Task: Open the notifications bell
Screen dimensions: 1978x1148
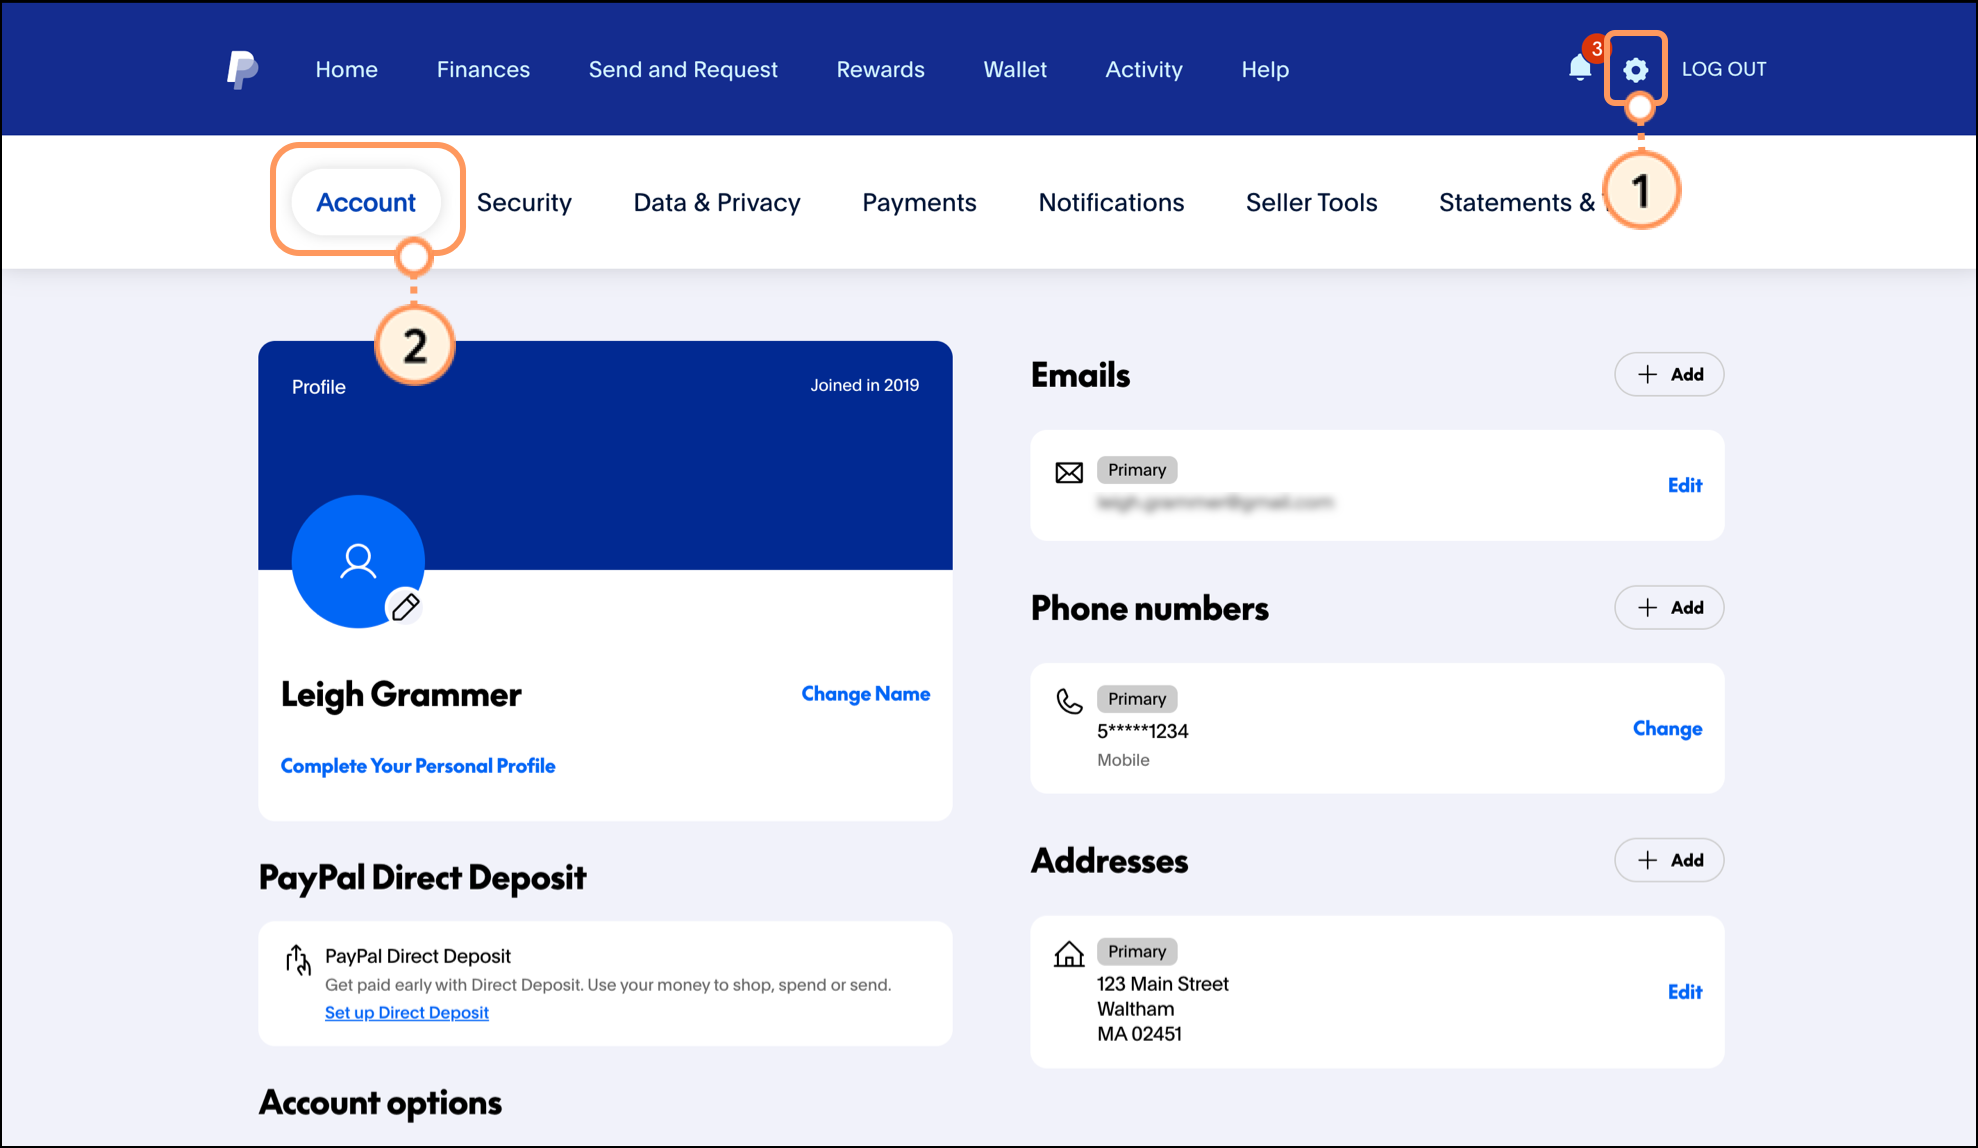Action: [1580, 68]
